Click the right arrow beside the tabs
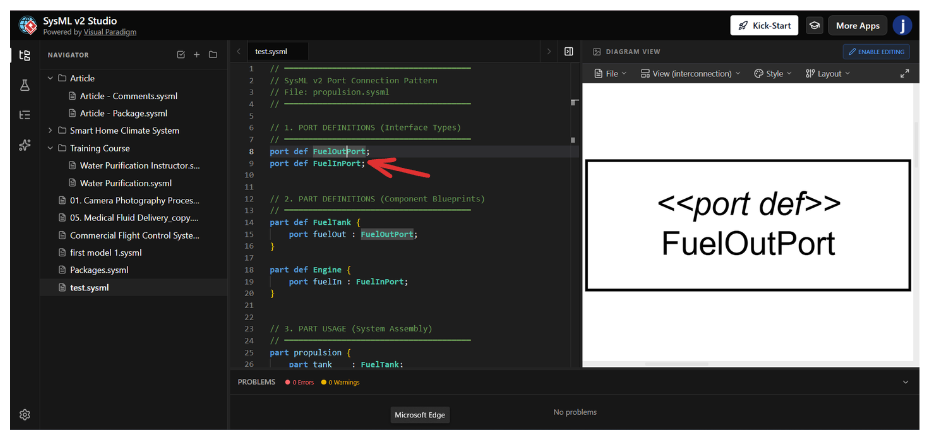Viewport: 929px width, 440px height. coord(549,52)
